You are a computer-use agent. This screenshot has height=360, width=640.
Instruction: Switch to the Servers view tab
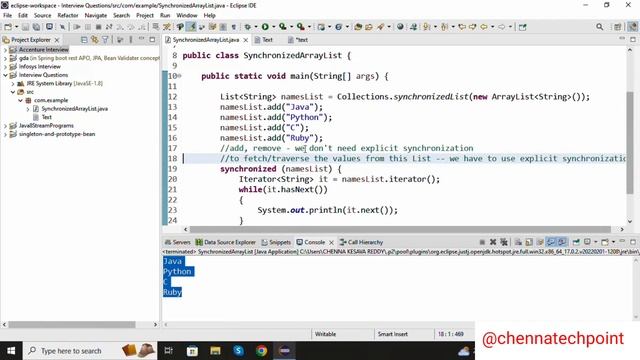(x=178, y=242)
